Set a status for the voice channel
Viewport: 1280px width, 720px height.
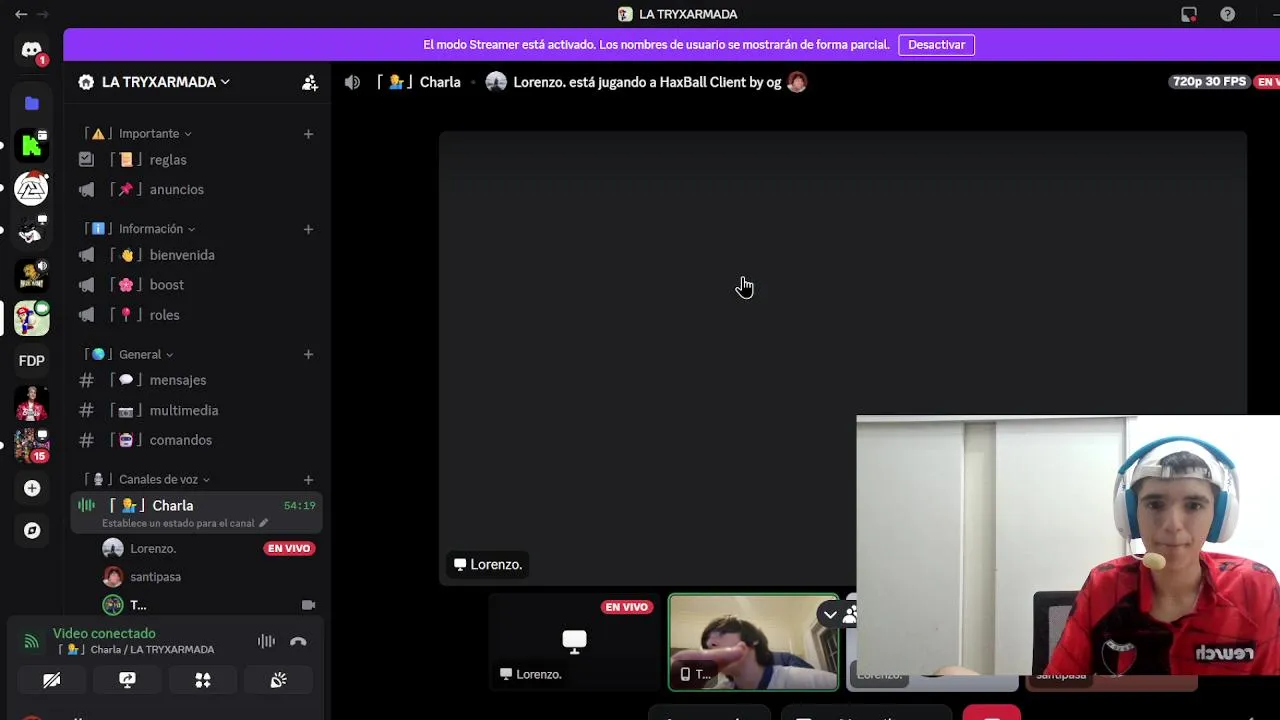(185, 523)
